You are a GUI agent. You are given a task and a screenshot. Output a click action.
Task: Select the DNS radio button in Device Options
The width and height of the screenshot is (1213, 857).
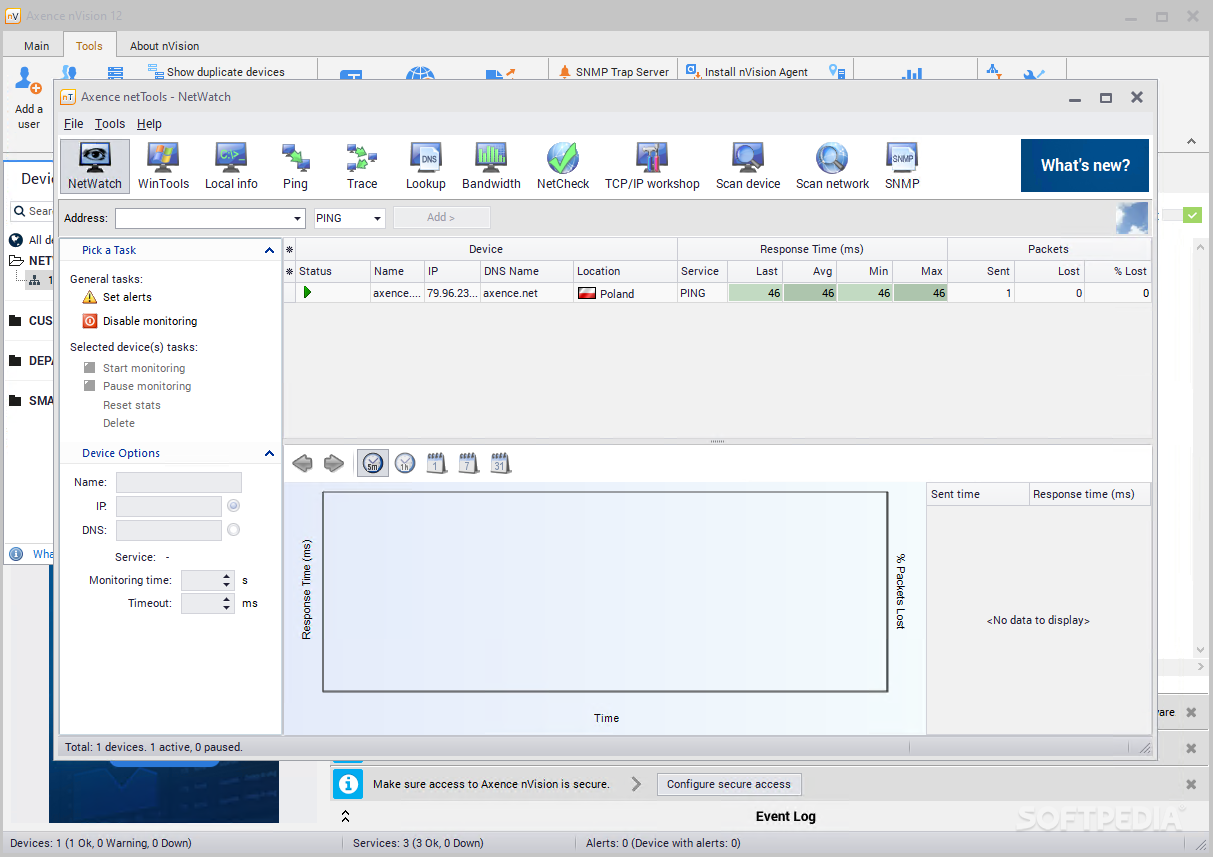pyautogui.click(x=233, y=530)
